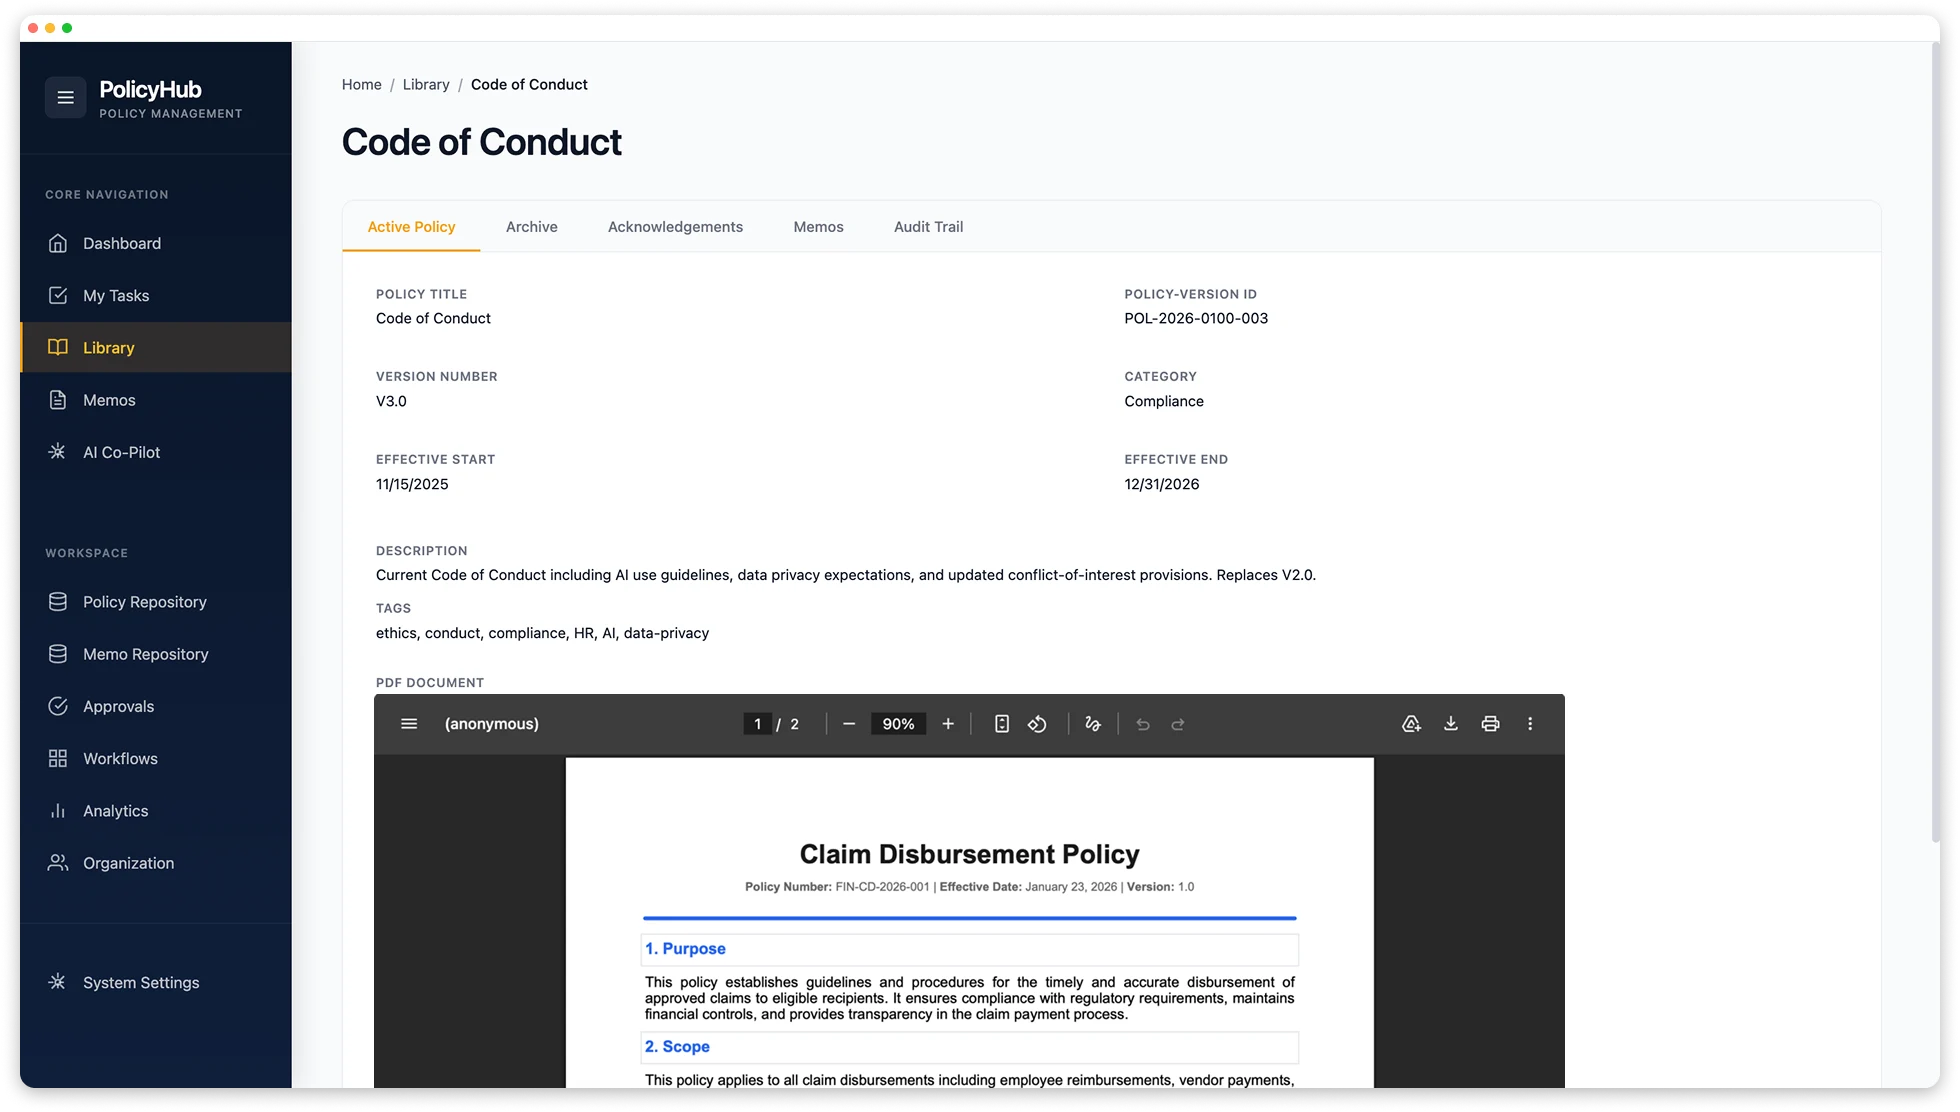Select the annotation pen tool in PDF viewer
This screenshot has width=1960, height=1112.
point(1093,724)
